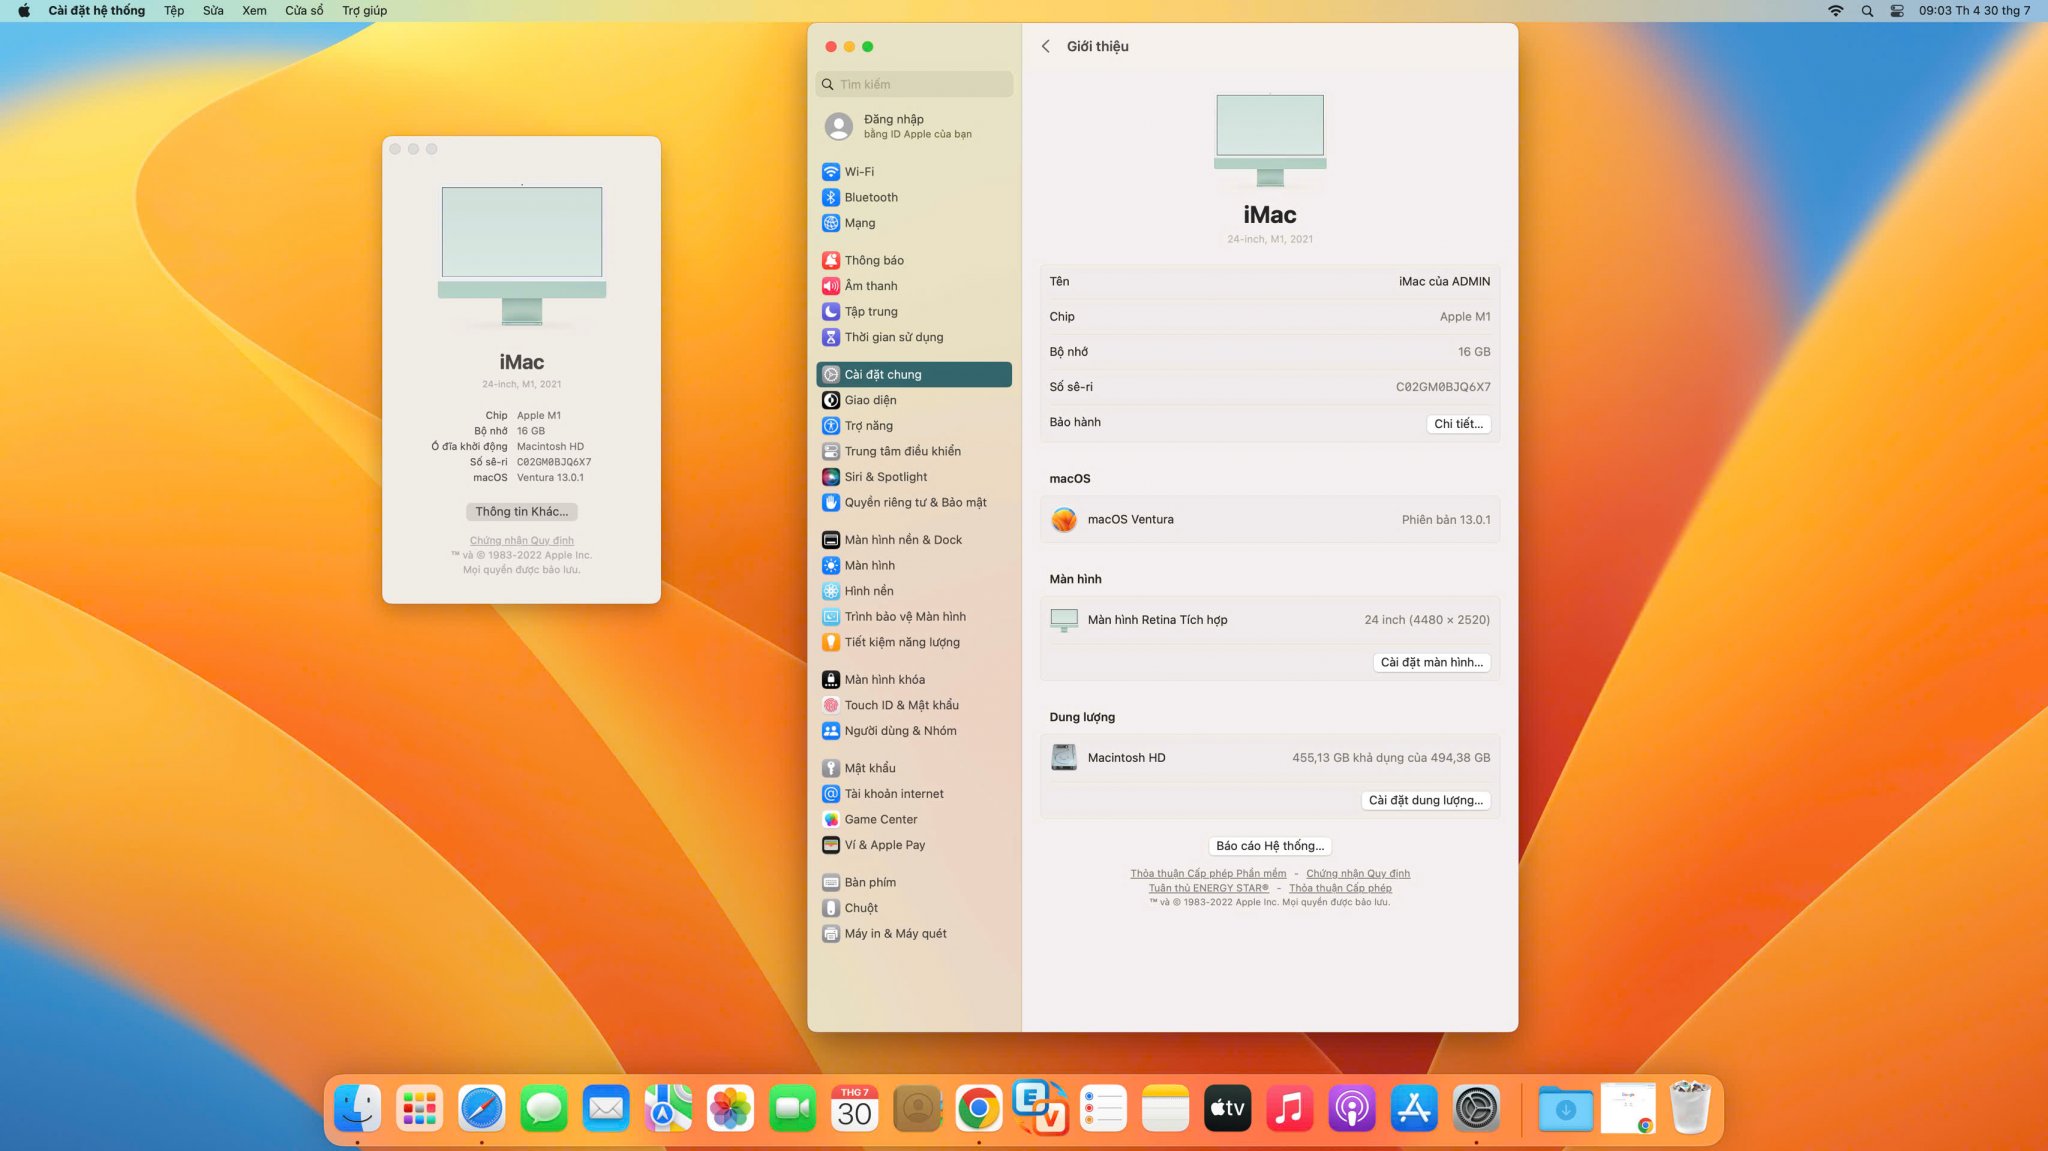The image size is (2048, 1151).
Task: Click Chi tiết warranty button
Action: [x=1458, y=424]
